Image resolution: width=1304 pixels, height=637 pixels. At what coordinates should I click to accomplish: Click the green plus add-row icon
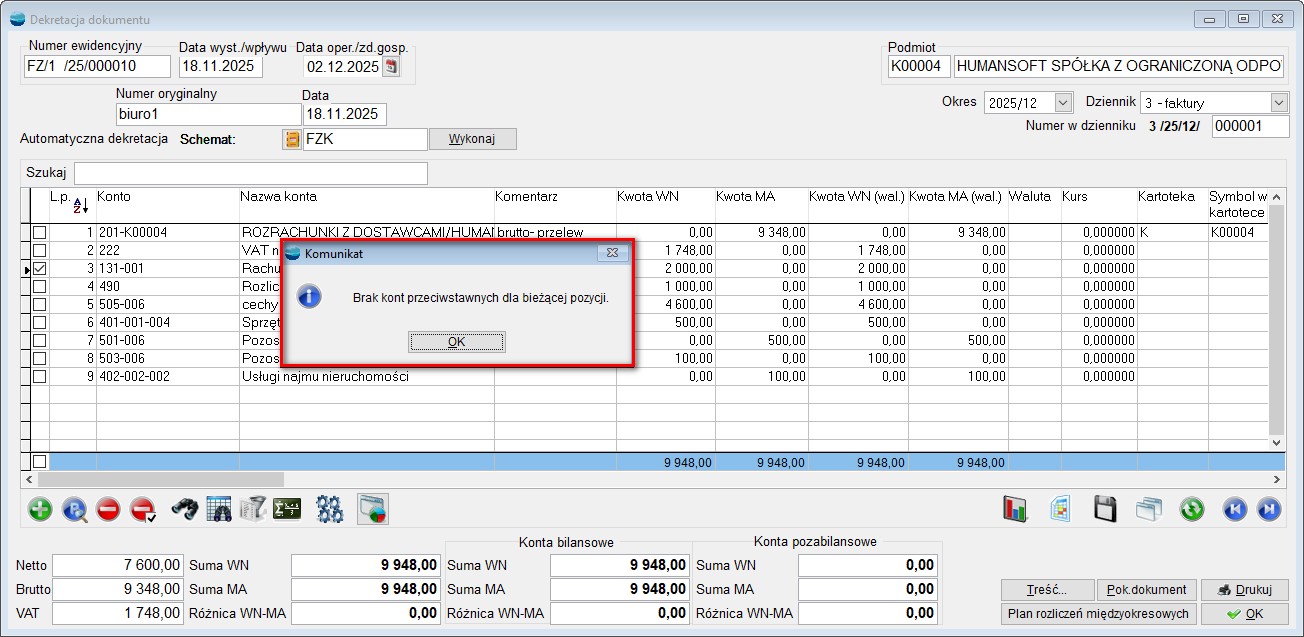click(40, 509)
